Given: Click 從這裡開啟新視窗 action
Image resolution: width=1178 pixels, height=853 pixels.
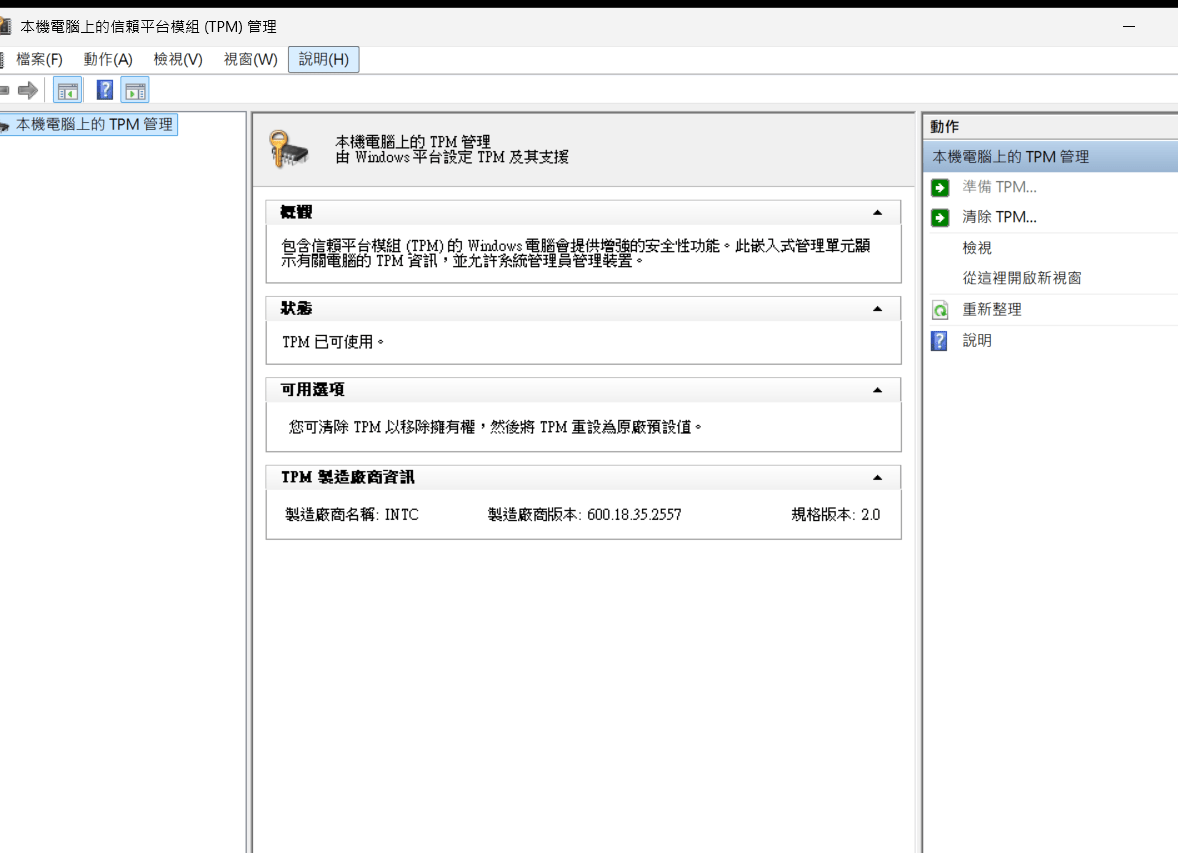Looking at the screenshot, I should [1022, 278].
